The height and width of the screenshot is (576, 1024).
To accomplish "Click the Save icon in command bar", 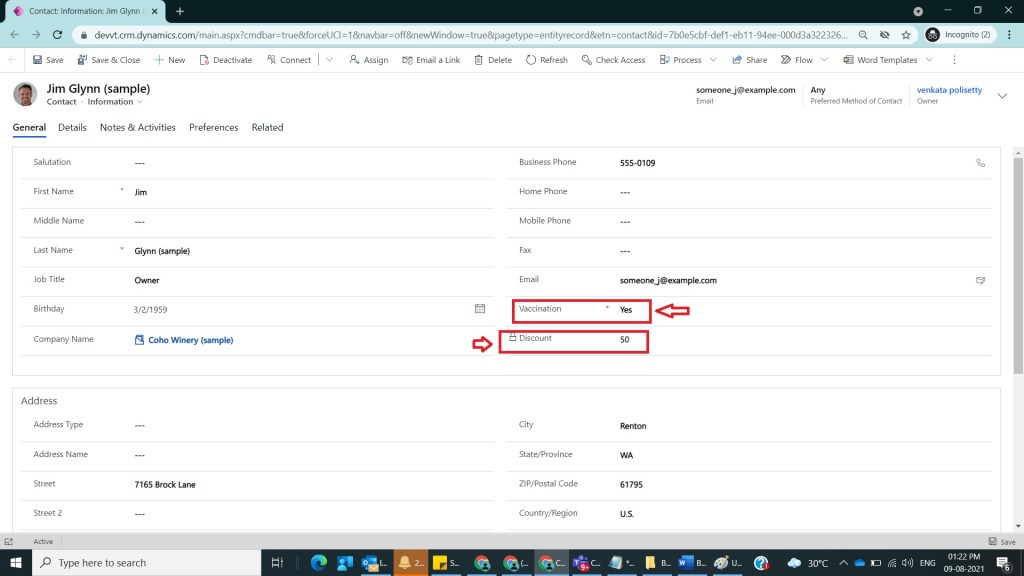I will tap(37, 60).
